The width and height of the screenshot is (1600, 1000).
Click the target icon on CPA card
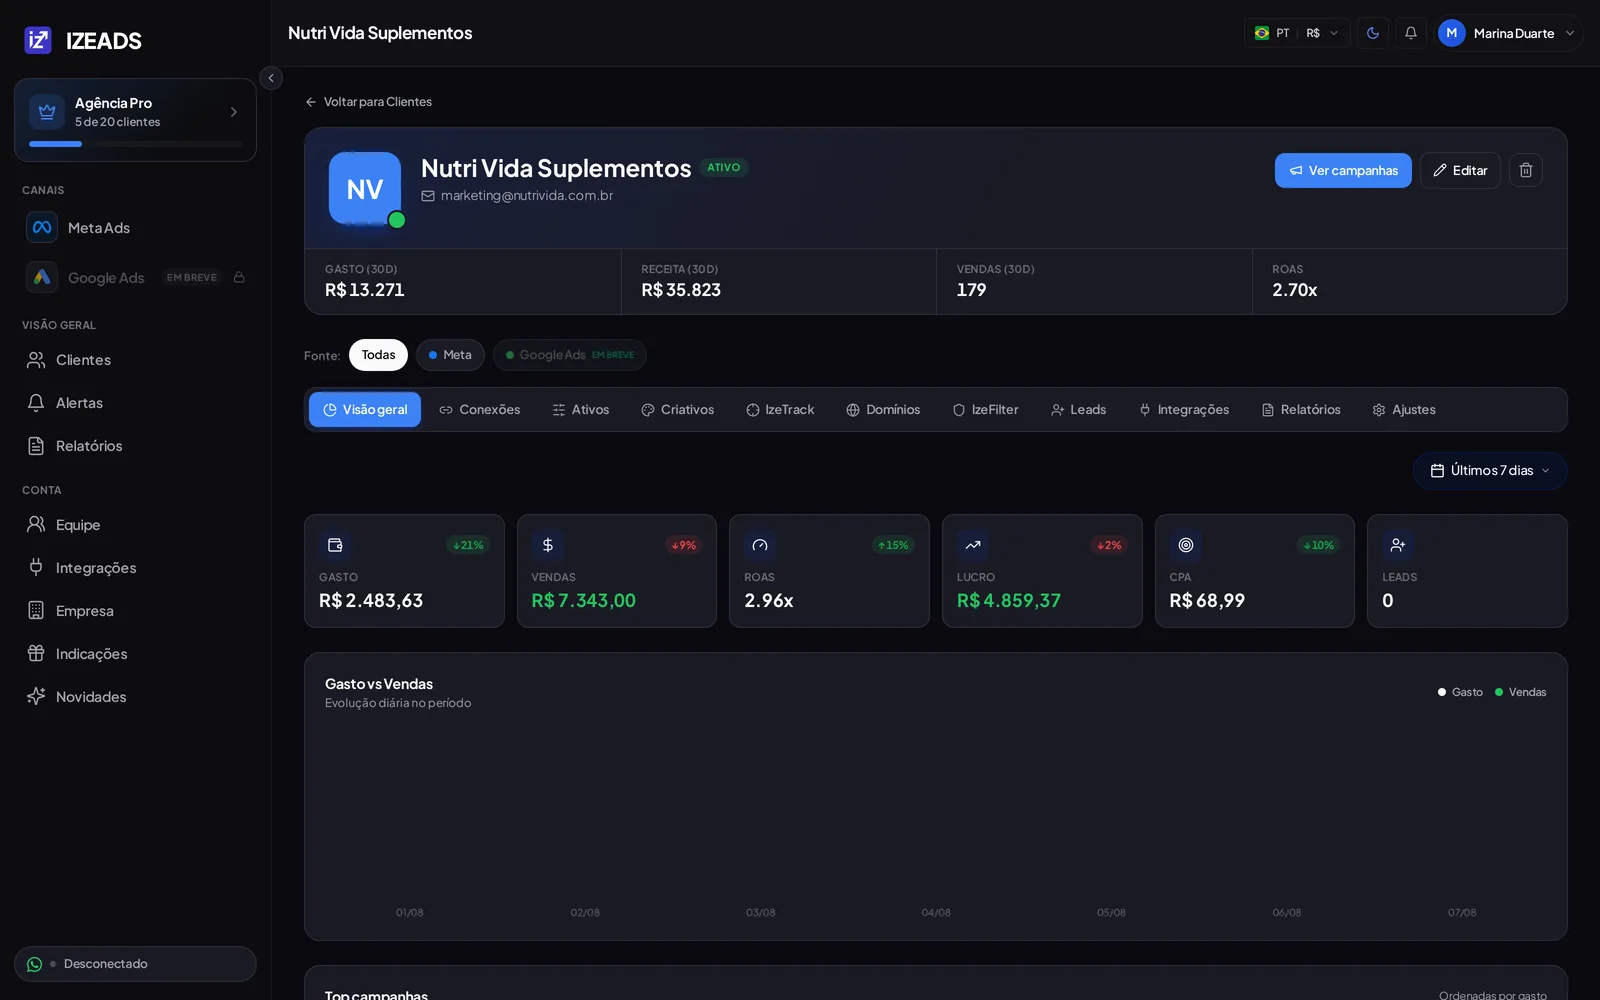click(x=1186, y=545)
